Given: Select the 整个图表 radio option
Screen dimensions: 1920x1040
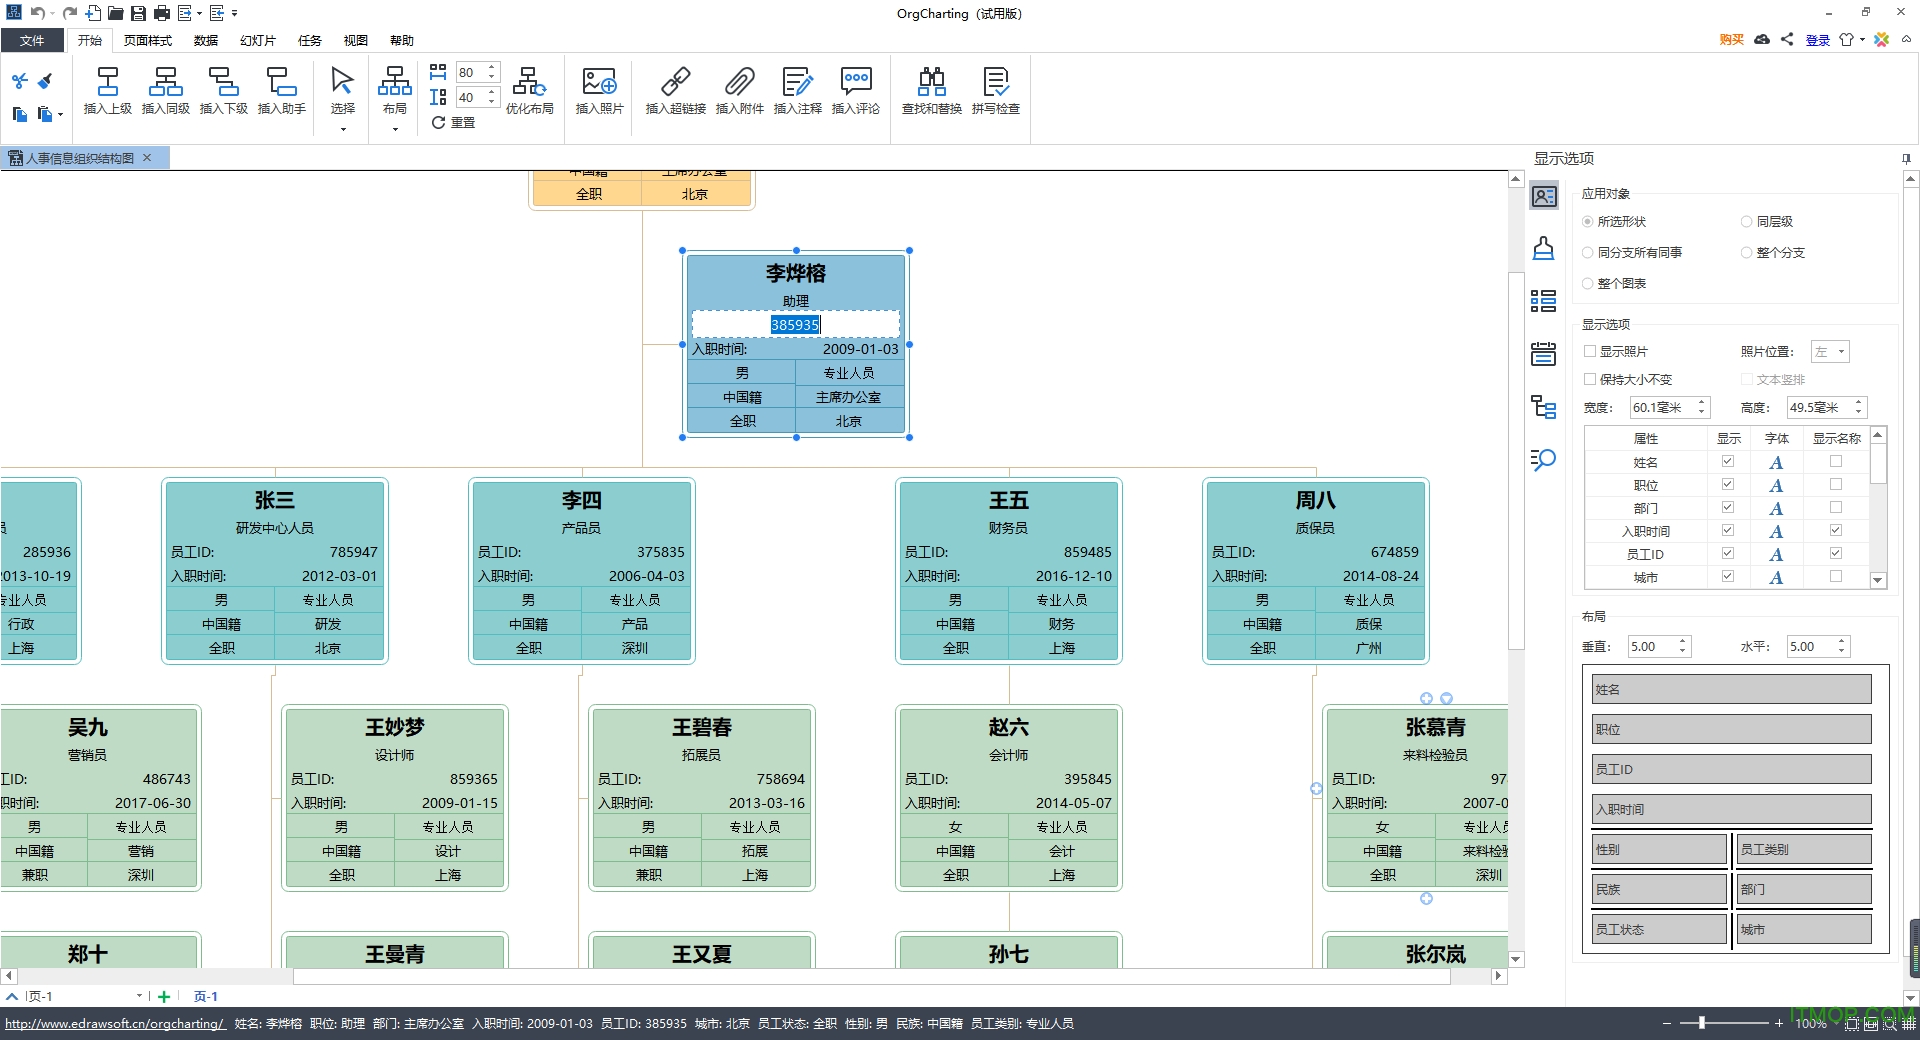Looking at the screenshot, I should point(1588,284).
